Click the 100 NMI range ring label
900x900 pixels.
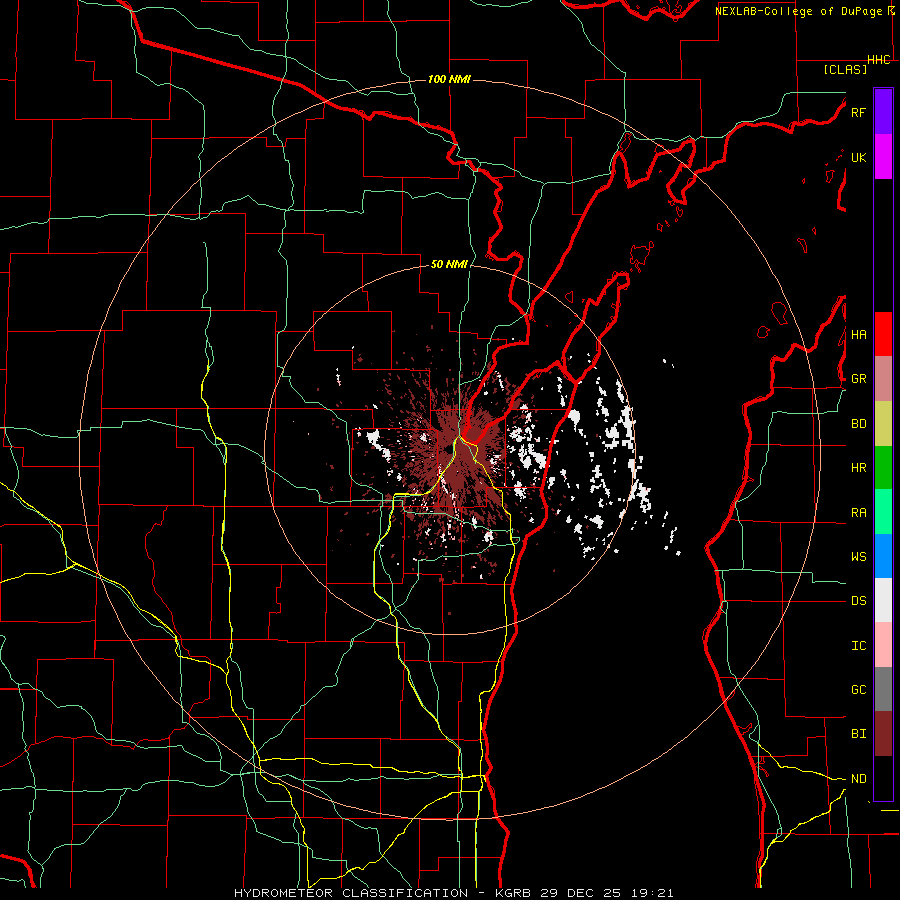coord(449,79)
